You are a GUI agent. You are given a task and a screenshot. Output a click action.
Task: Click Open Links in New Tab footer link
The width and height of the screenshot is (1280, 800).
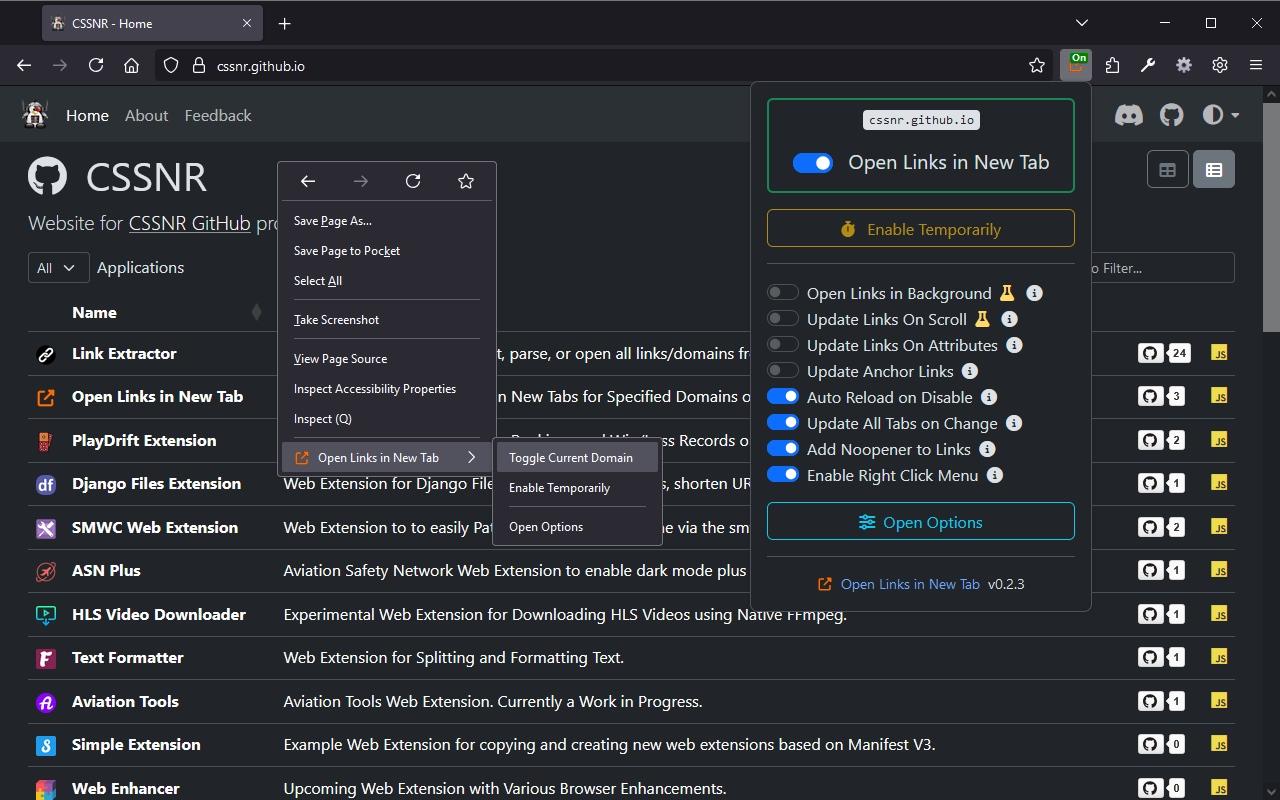[x=910, y=584]
